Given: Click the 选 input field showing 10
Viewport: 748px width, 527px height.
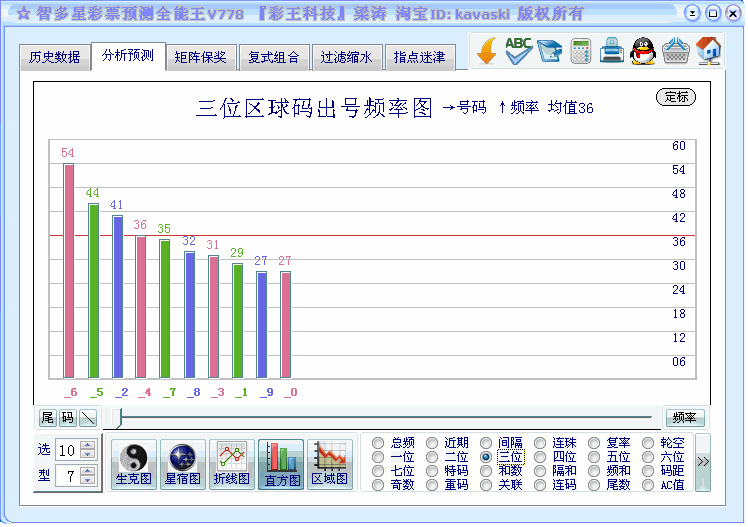Looking at the screenshot, I should 68,450.
